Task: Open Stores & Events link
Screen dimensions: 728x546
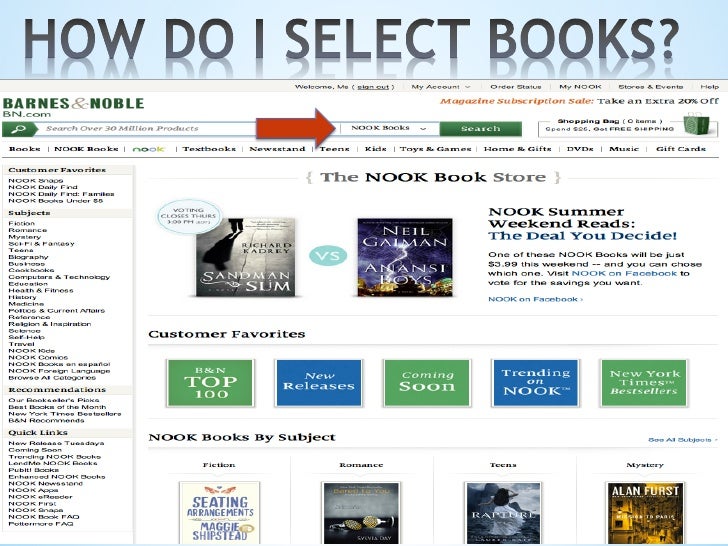Action: [650, 87]
